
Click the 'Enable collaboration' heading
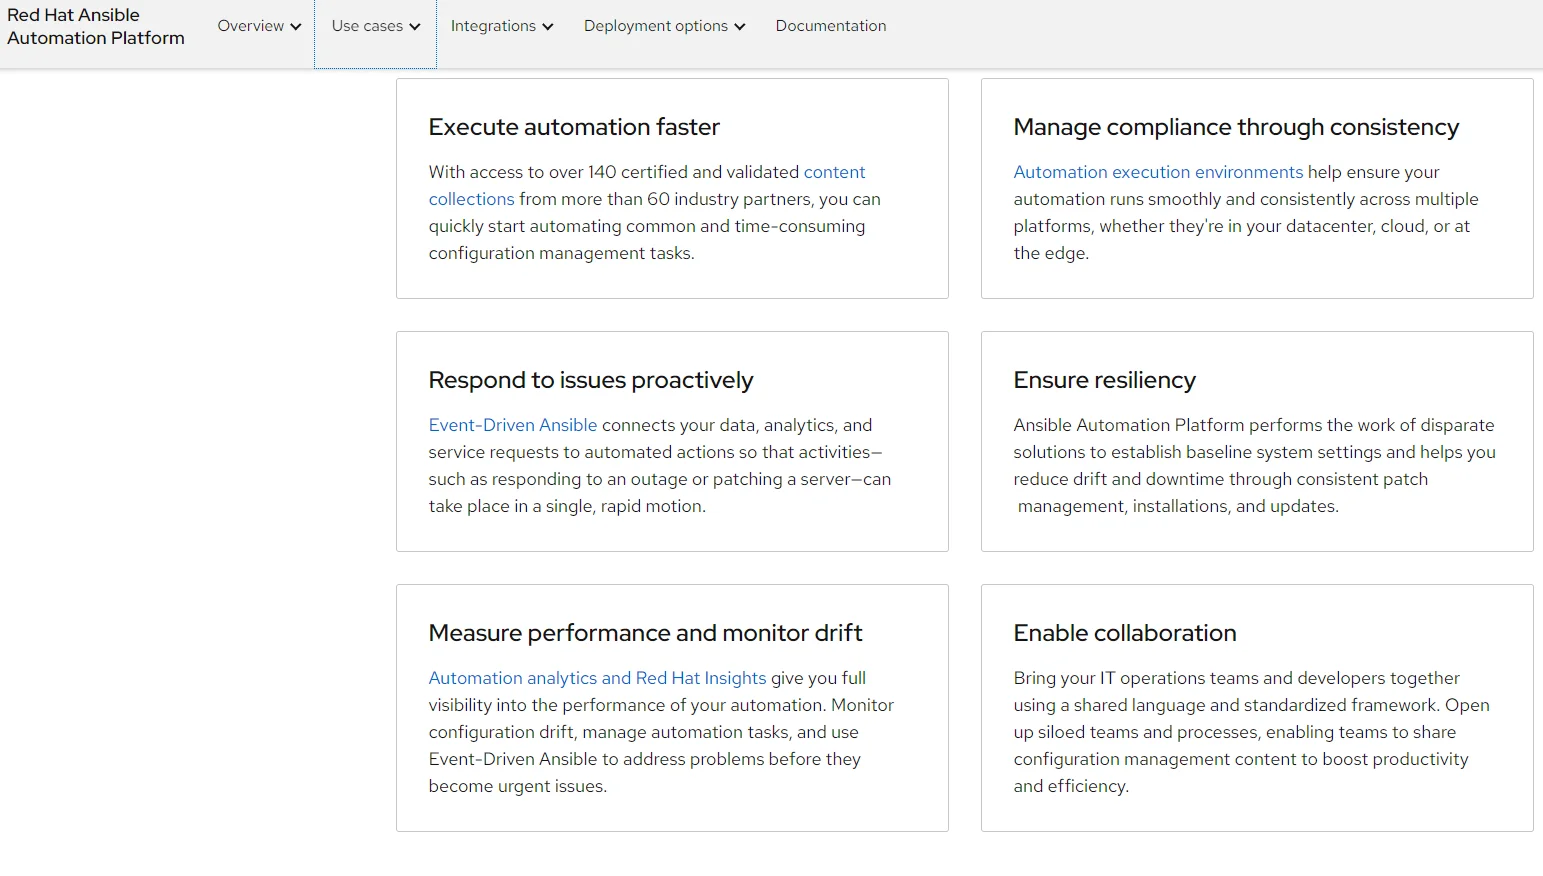[x=1125, y=633]
